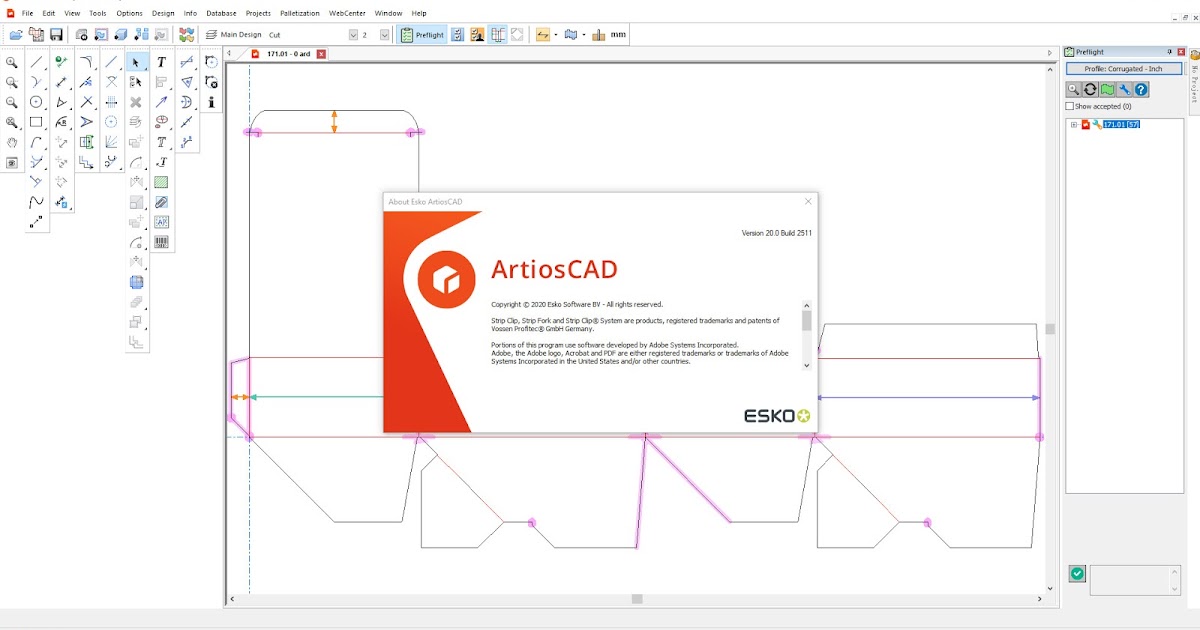Select the 171.01 [57] tree item
The image size is (1200, 630).
[x=1120, y=125]
